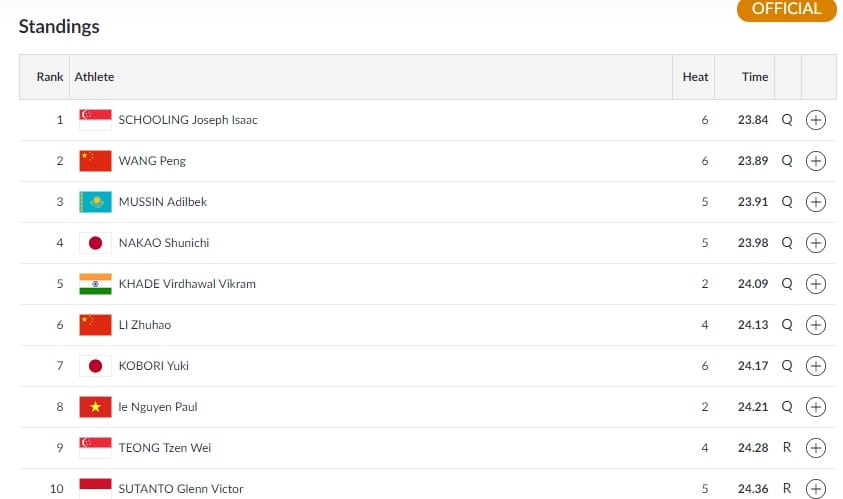The width and height of the screenshot is (843, 499).
Task: Expand WANG Peng's result row
Action: pos(816,161)
